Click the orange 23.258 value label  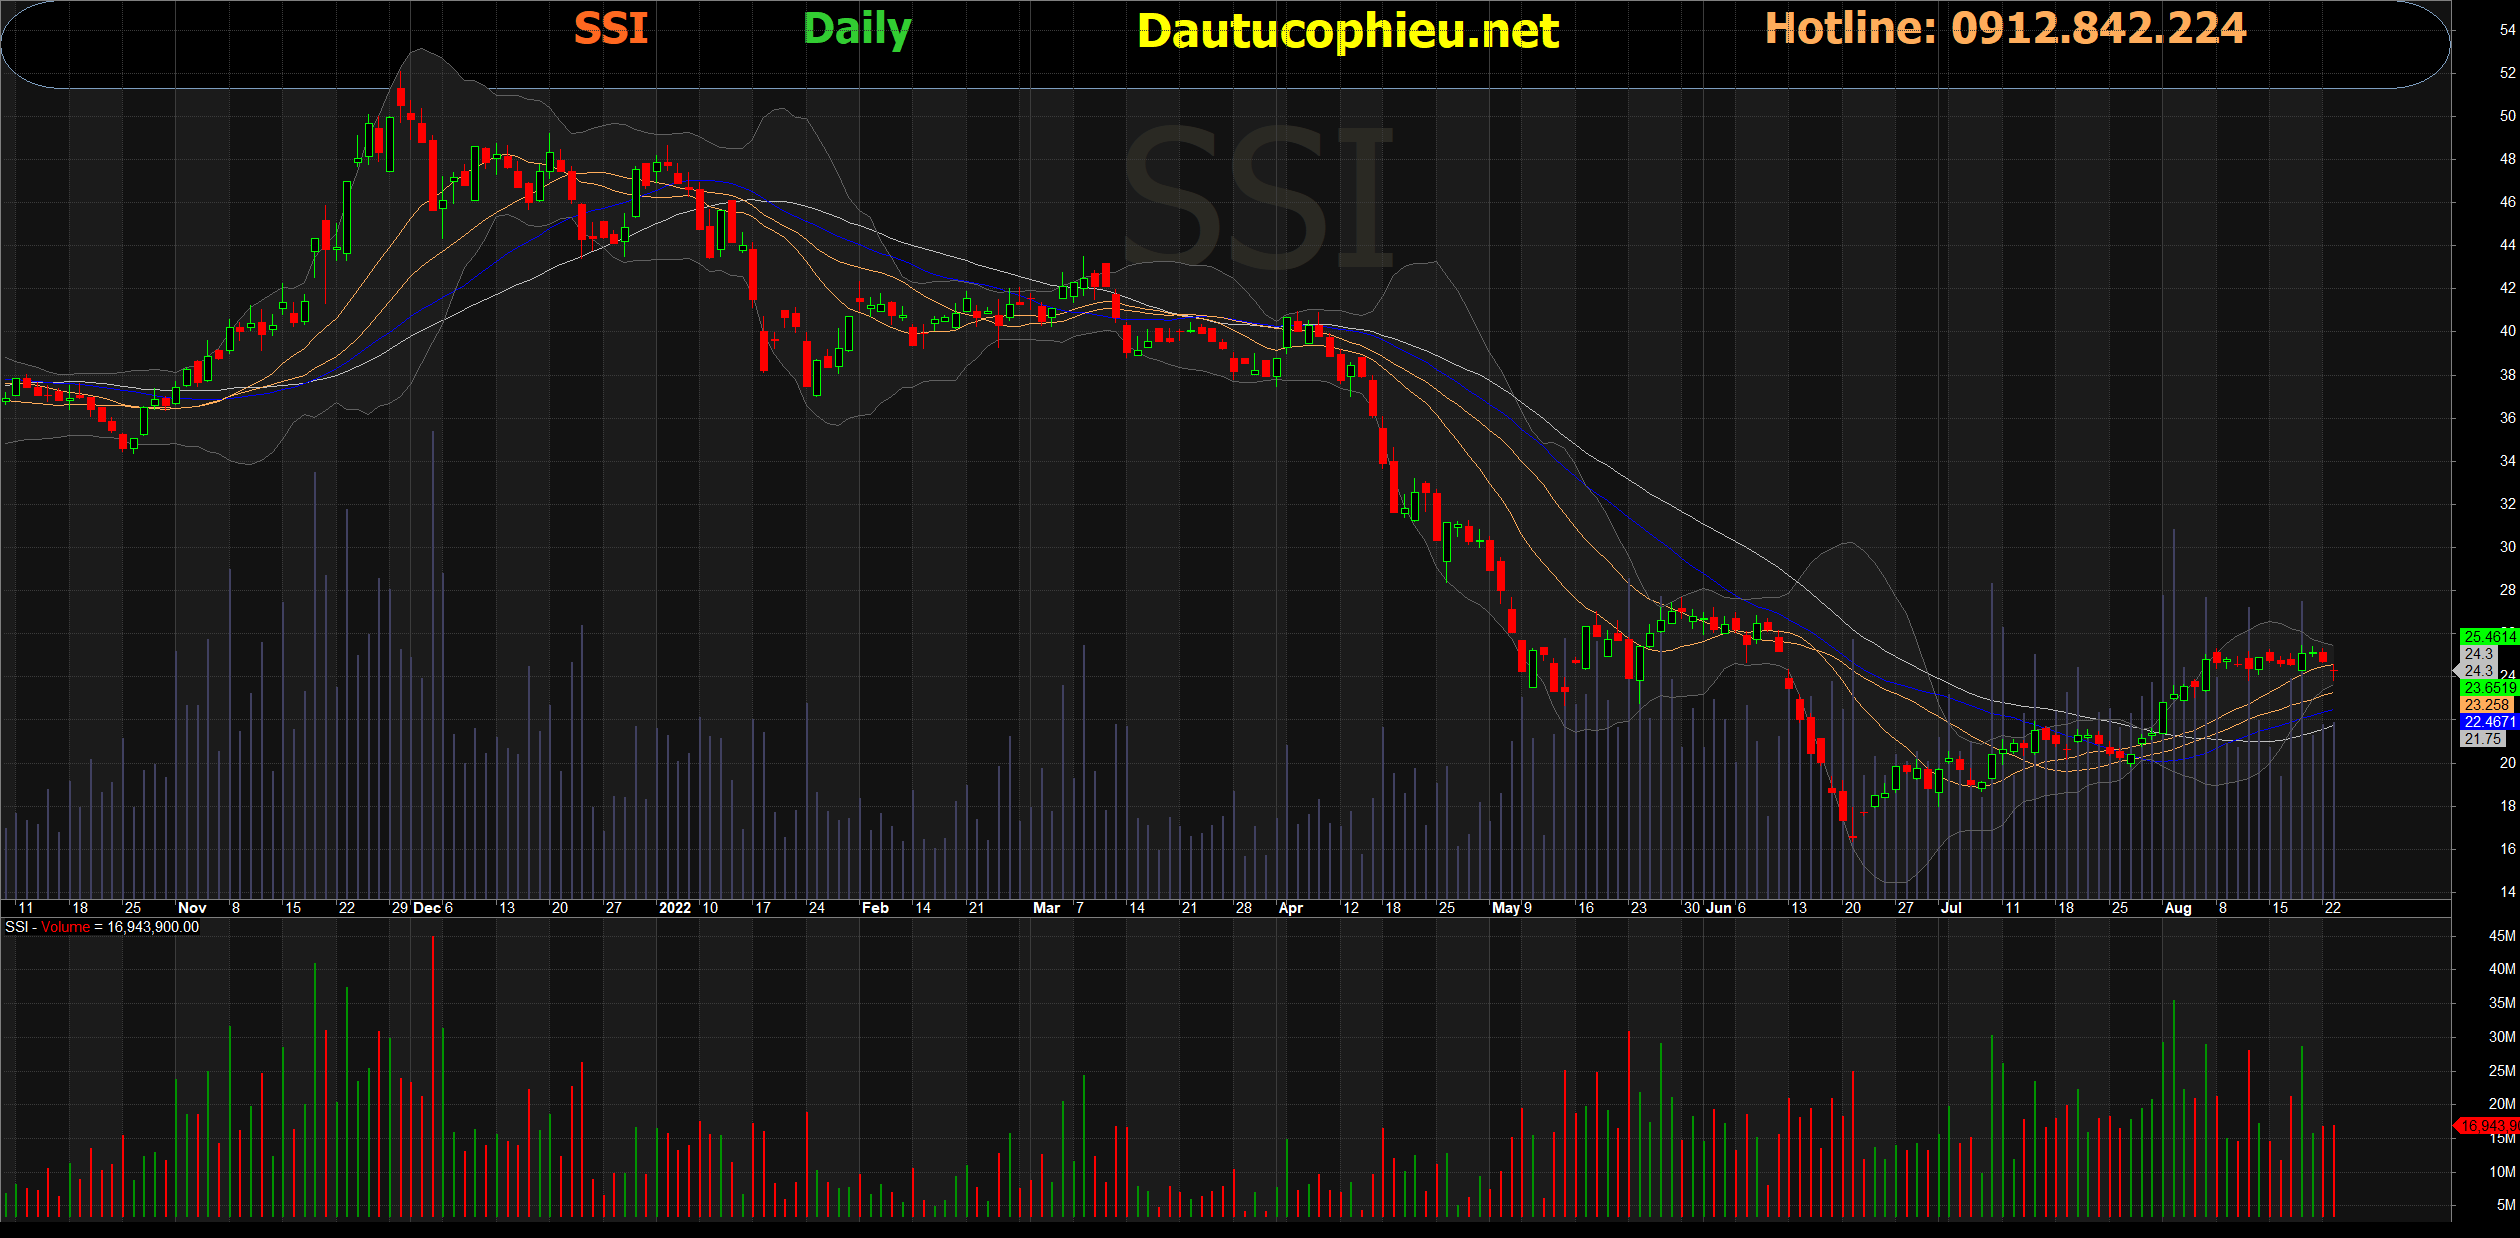click(2486, 705)
